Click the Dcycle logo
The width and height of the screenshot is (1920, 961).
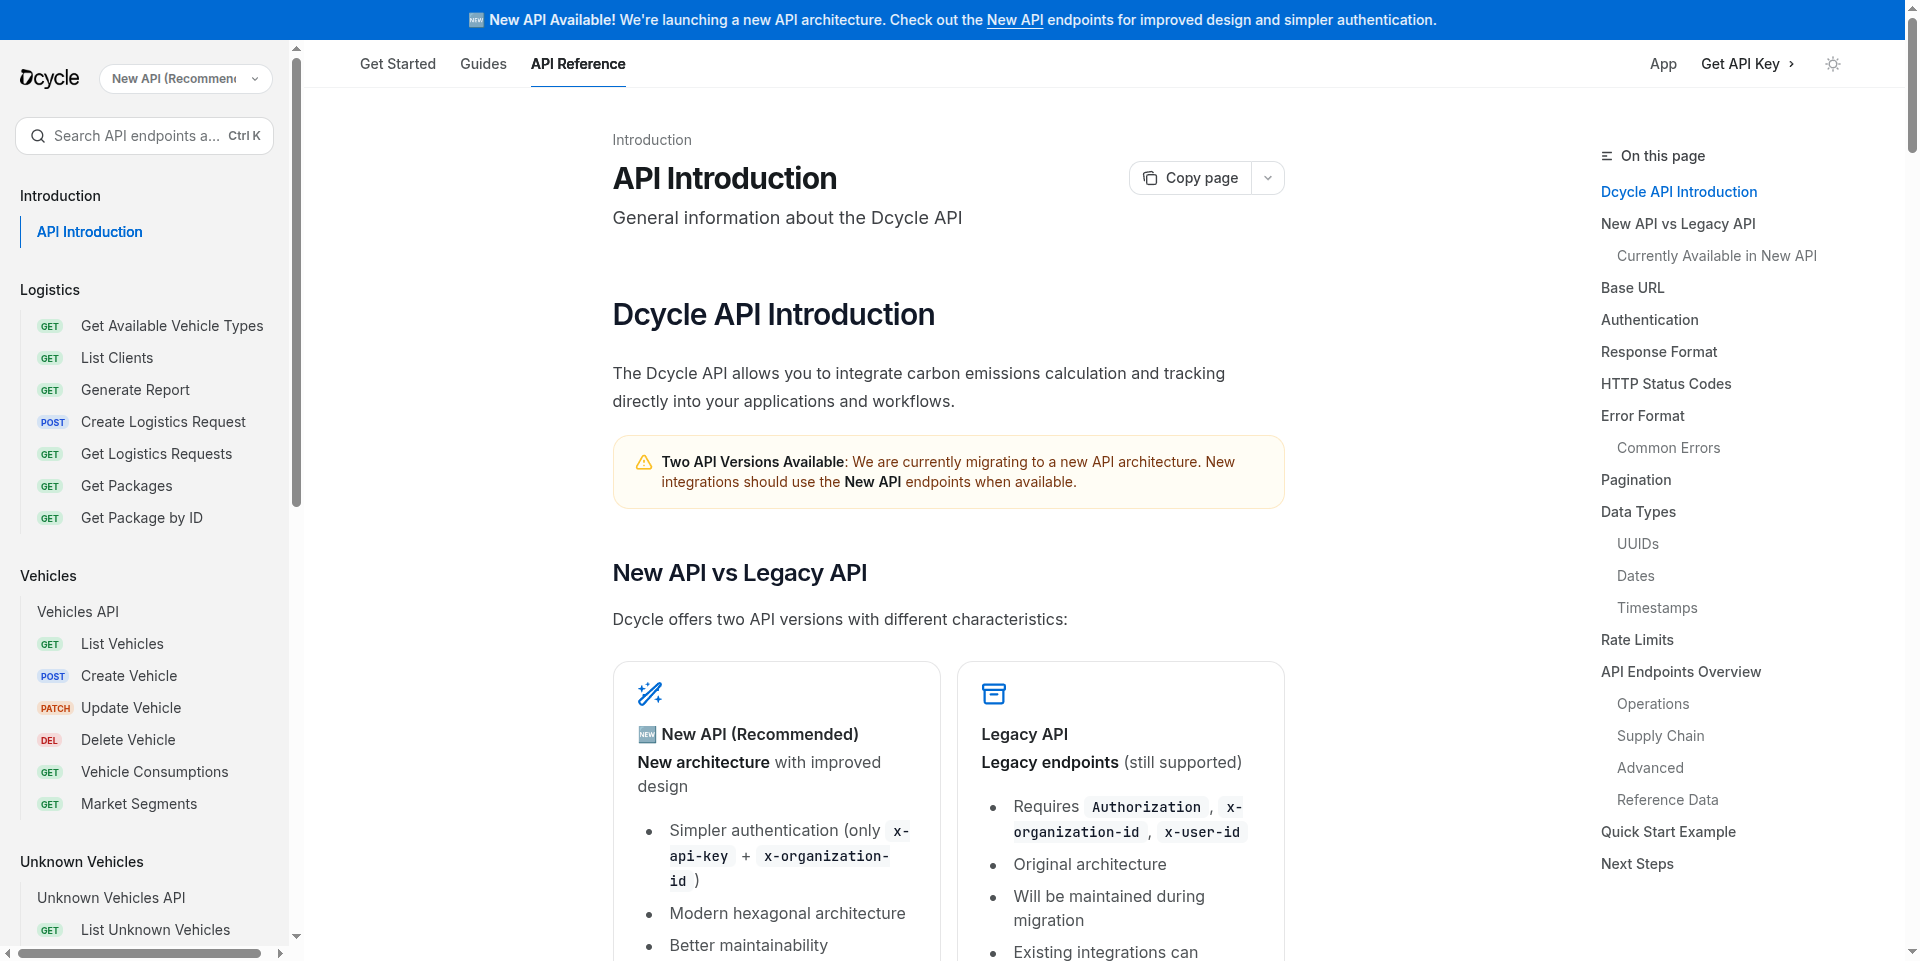[x=49, y=78]
